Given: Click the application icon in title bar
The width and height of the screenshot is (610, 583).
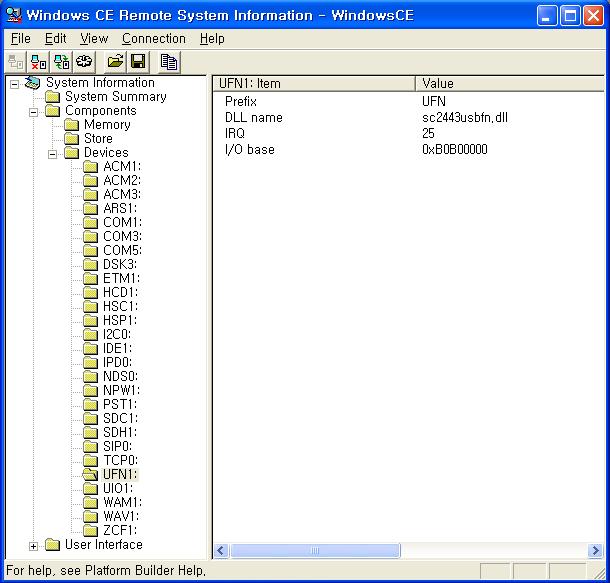Looking at the screenshot, I should [x=14, y=15].
